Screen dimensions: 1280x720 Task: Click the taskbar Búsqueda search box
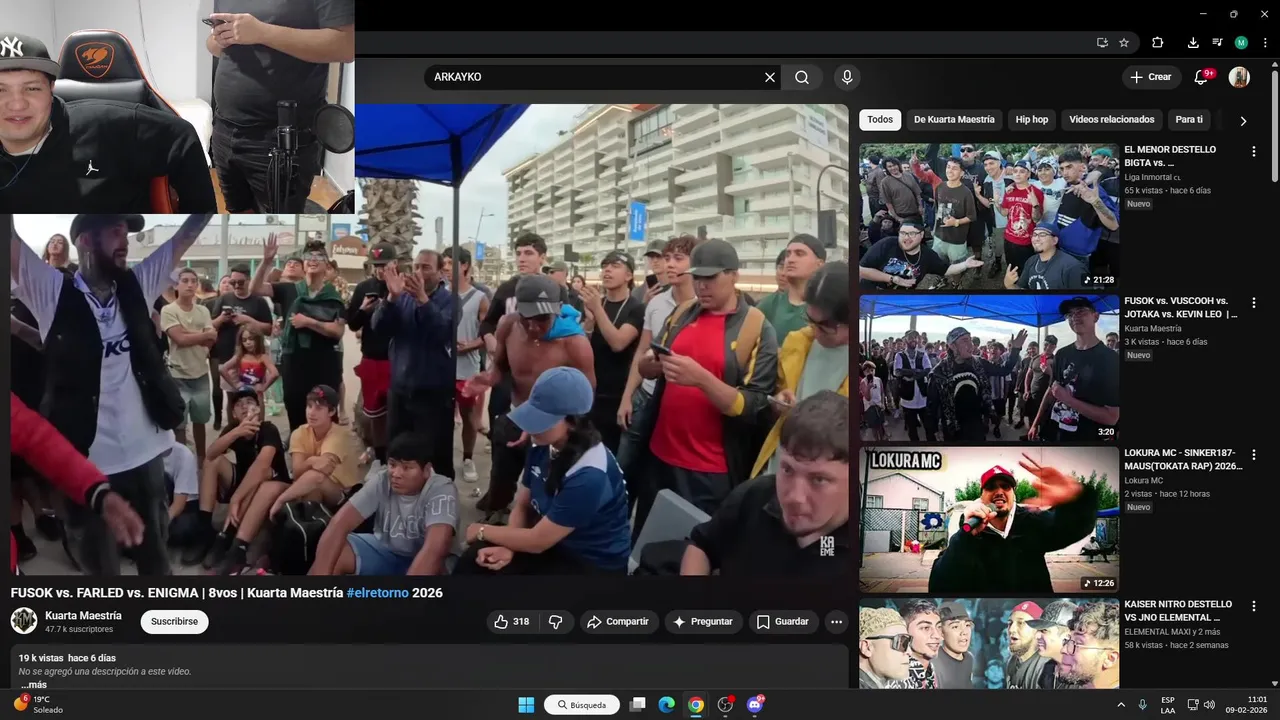click(582, 705)
